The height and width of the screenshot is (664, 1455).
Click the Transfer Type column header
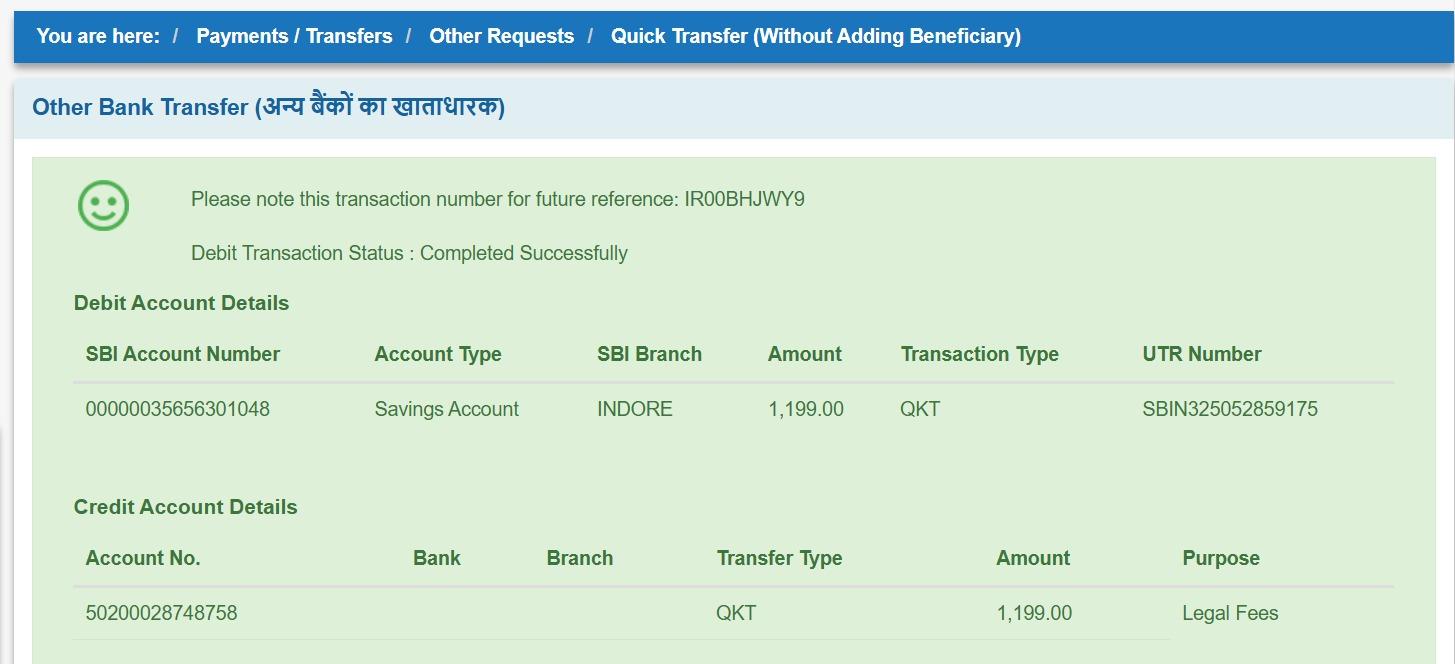click(x=780, y=558)
